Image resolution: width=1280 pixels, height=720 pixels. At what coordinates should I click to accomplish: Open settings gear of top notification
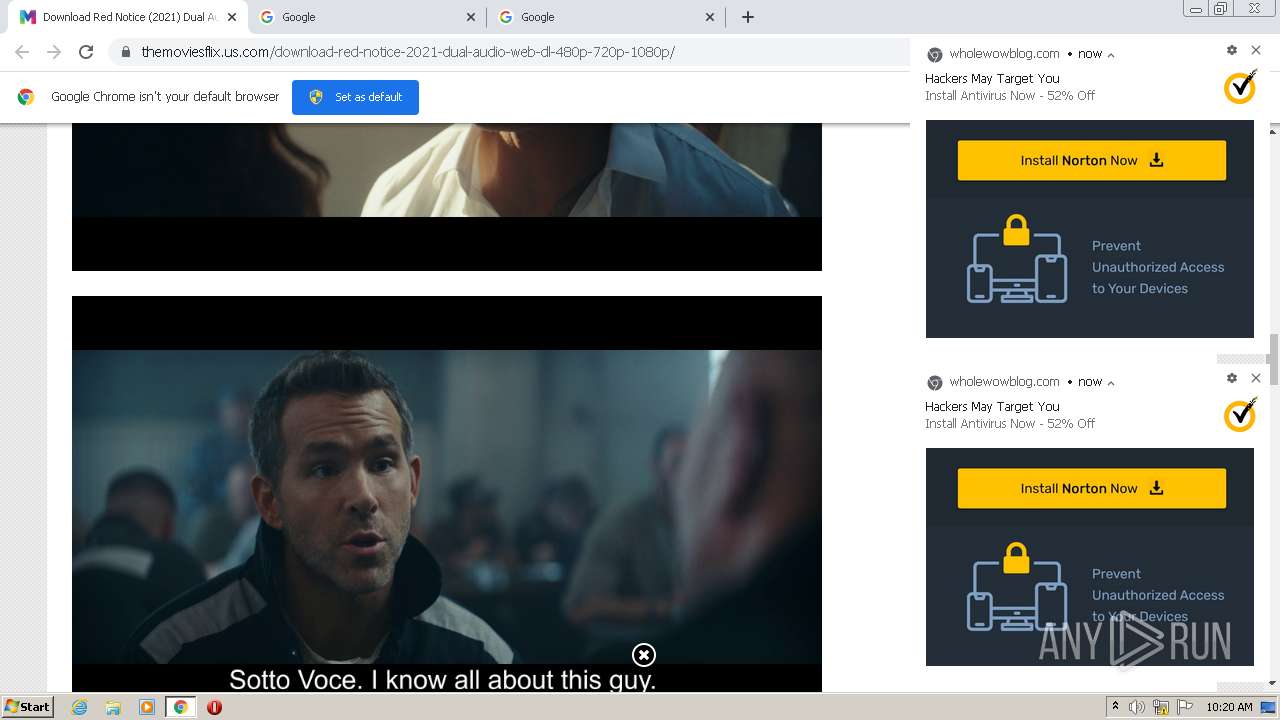click(x=1232, y=50)
